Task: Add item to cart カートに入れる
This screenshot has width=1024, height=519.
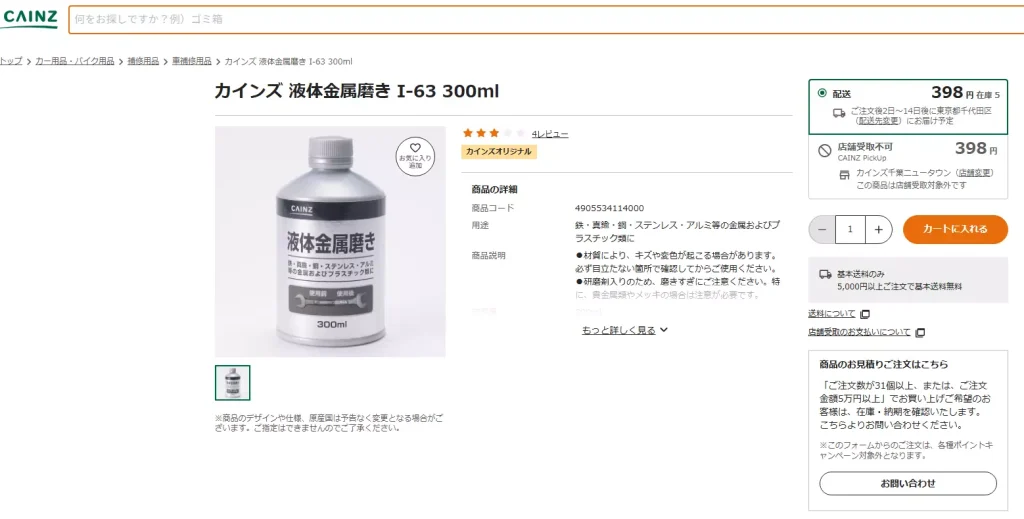Action: 955,229
